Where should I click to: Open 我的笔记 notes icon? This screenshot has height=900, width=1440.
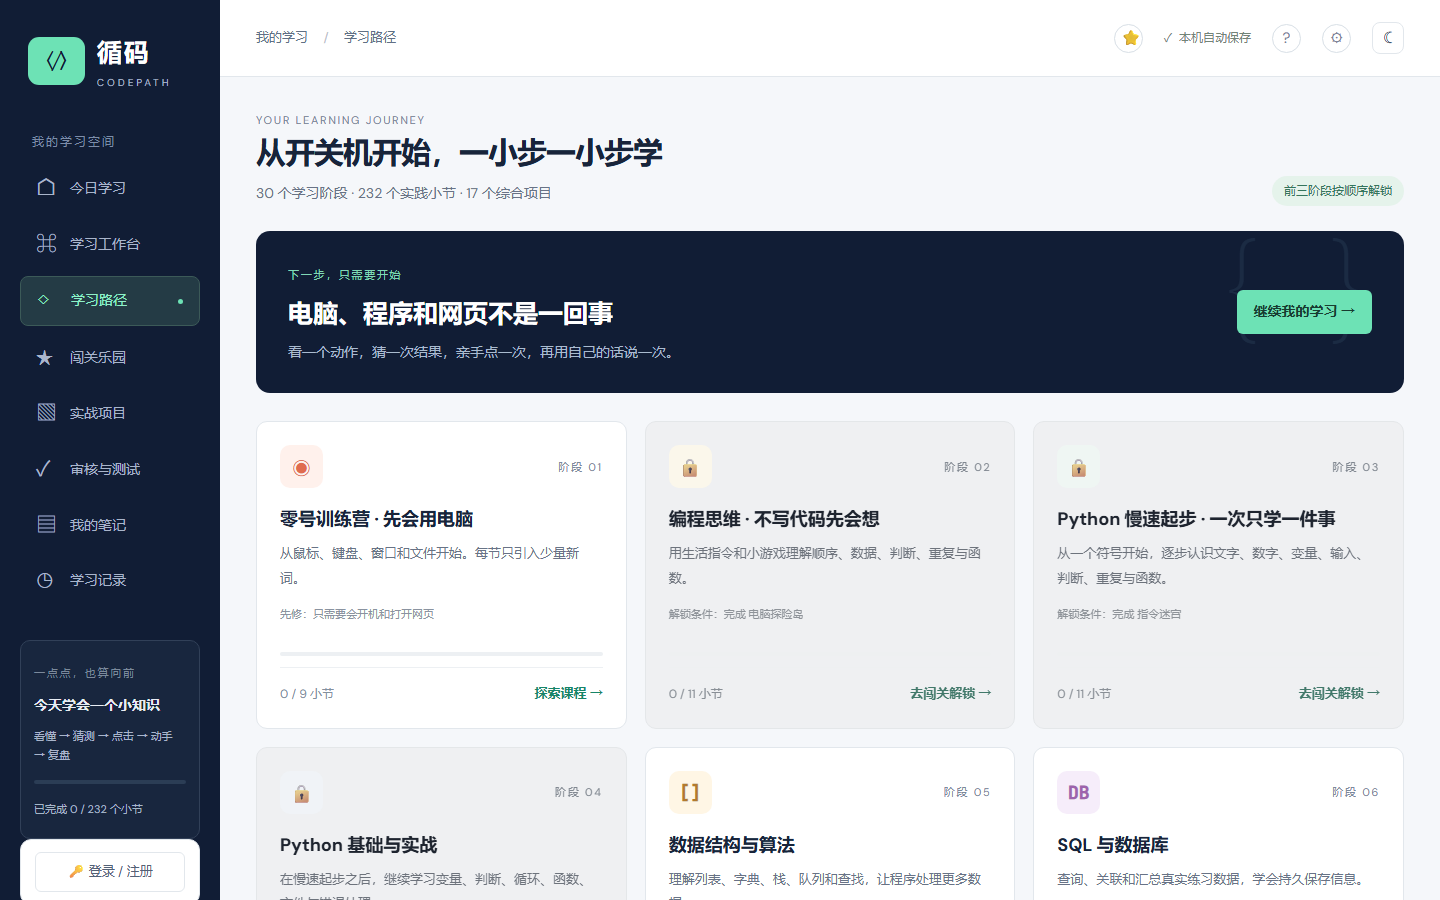pos(46,524)
